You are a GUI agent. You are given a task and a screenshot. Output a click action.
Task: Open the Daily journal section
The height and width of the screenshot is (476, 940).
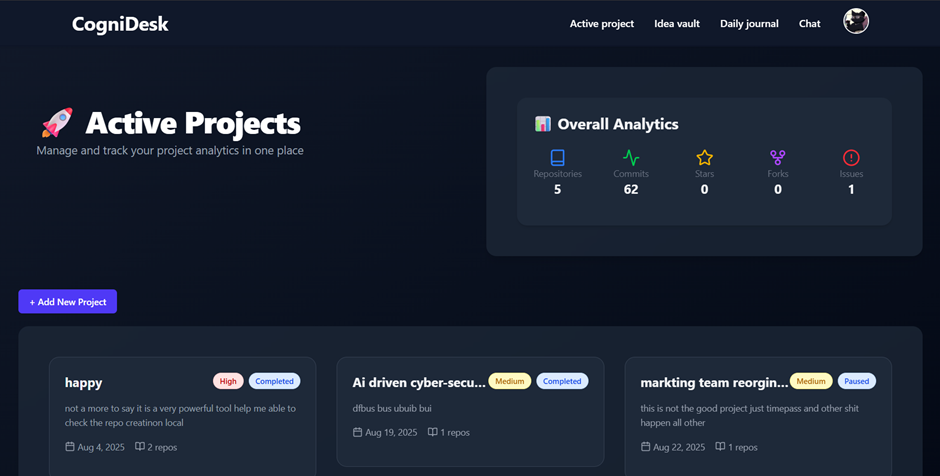(x=749, y=24)
